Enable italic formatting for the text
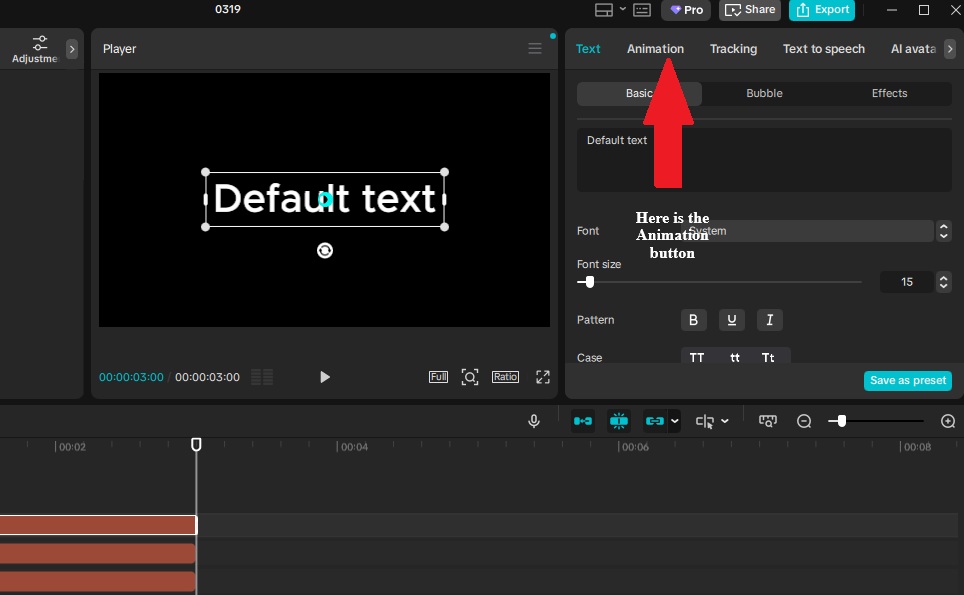This screenshot has height=595, width=964. click(769, 320)
